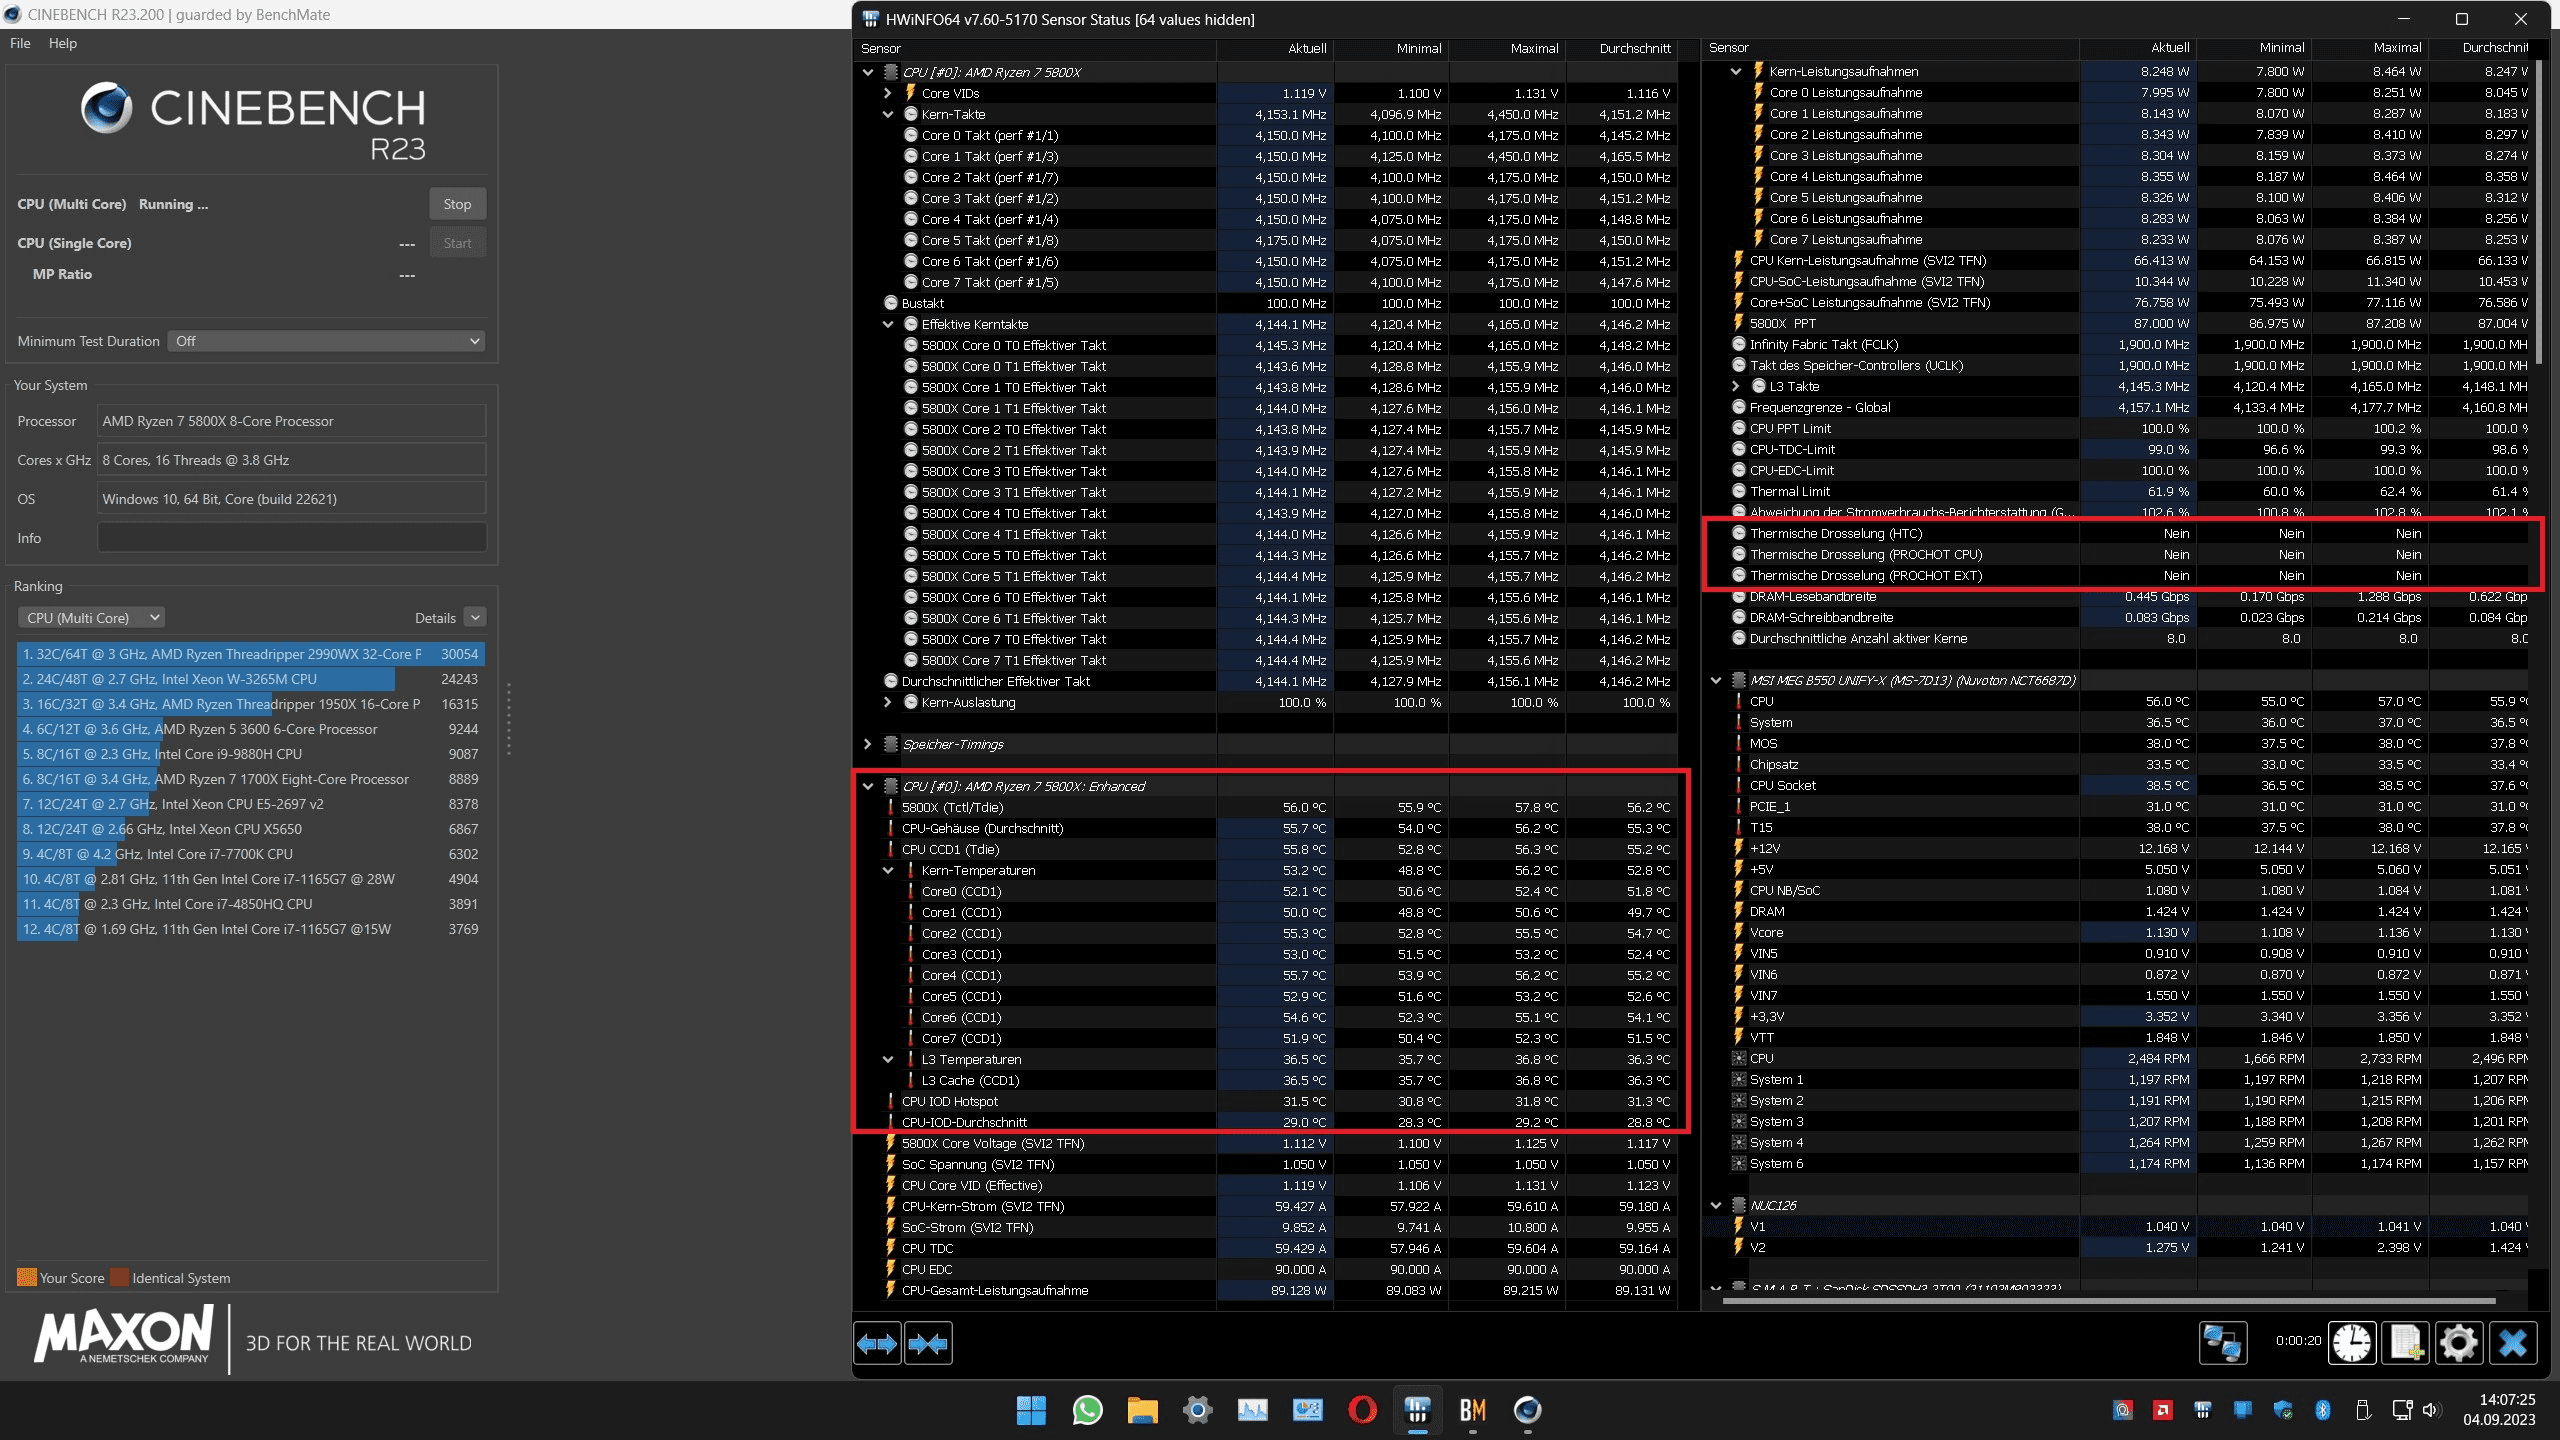Collapse the Kern-Leistungsaufnahmen group
Viewport: 2560px width, 1440px height.
[1735, 71]
